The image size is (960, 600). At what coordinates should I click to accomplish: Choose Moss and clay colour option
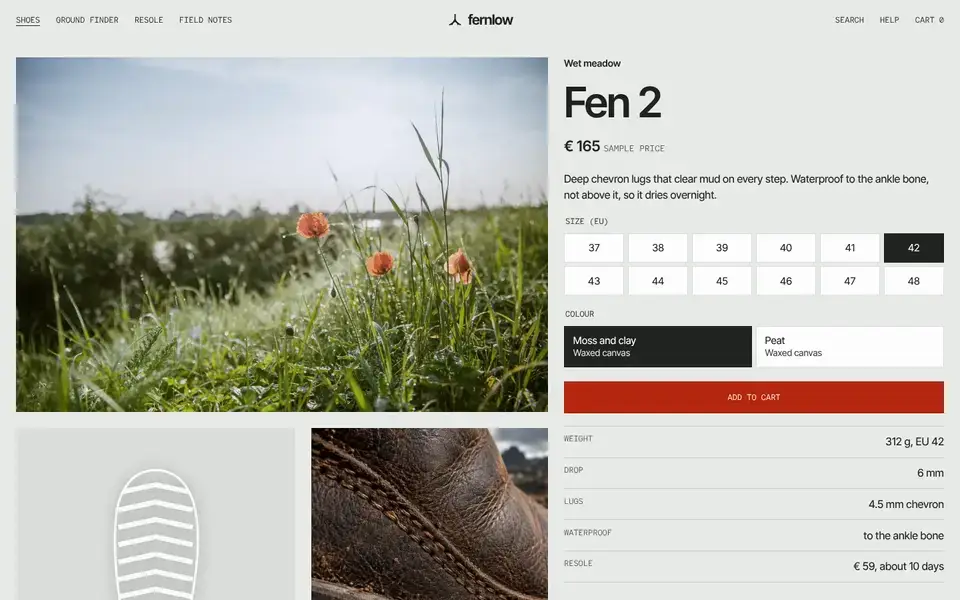pos(658,347)
